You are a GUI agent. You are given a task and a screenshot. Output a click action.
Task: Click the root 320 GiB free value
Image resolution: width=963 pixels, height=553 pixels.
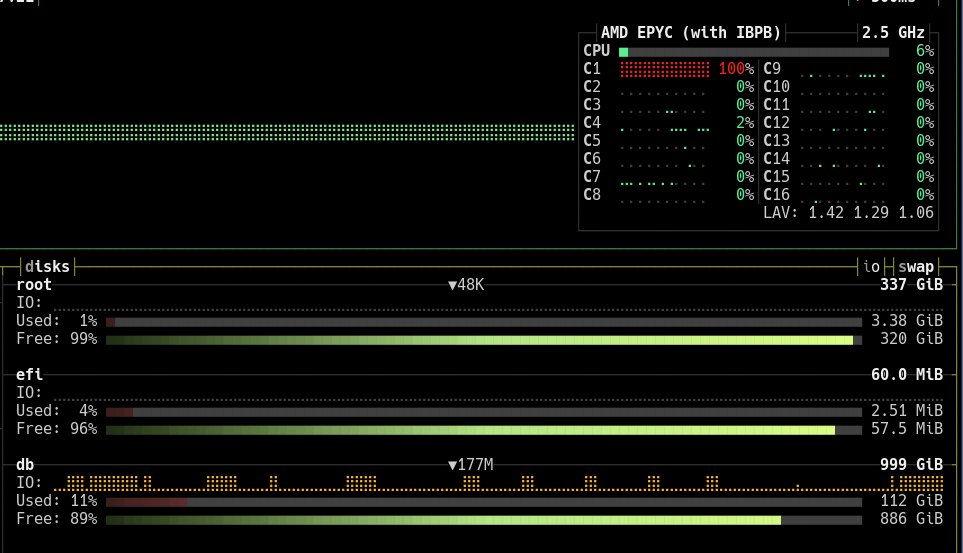pos(911,339)
